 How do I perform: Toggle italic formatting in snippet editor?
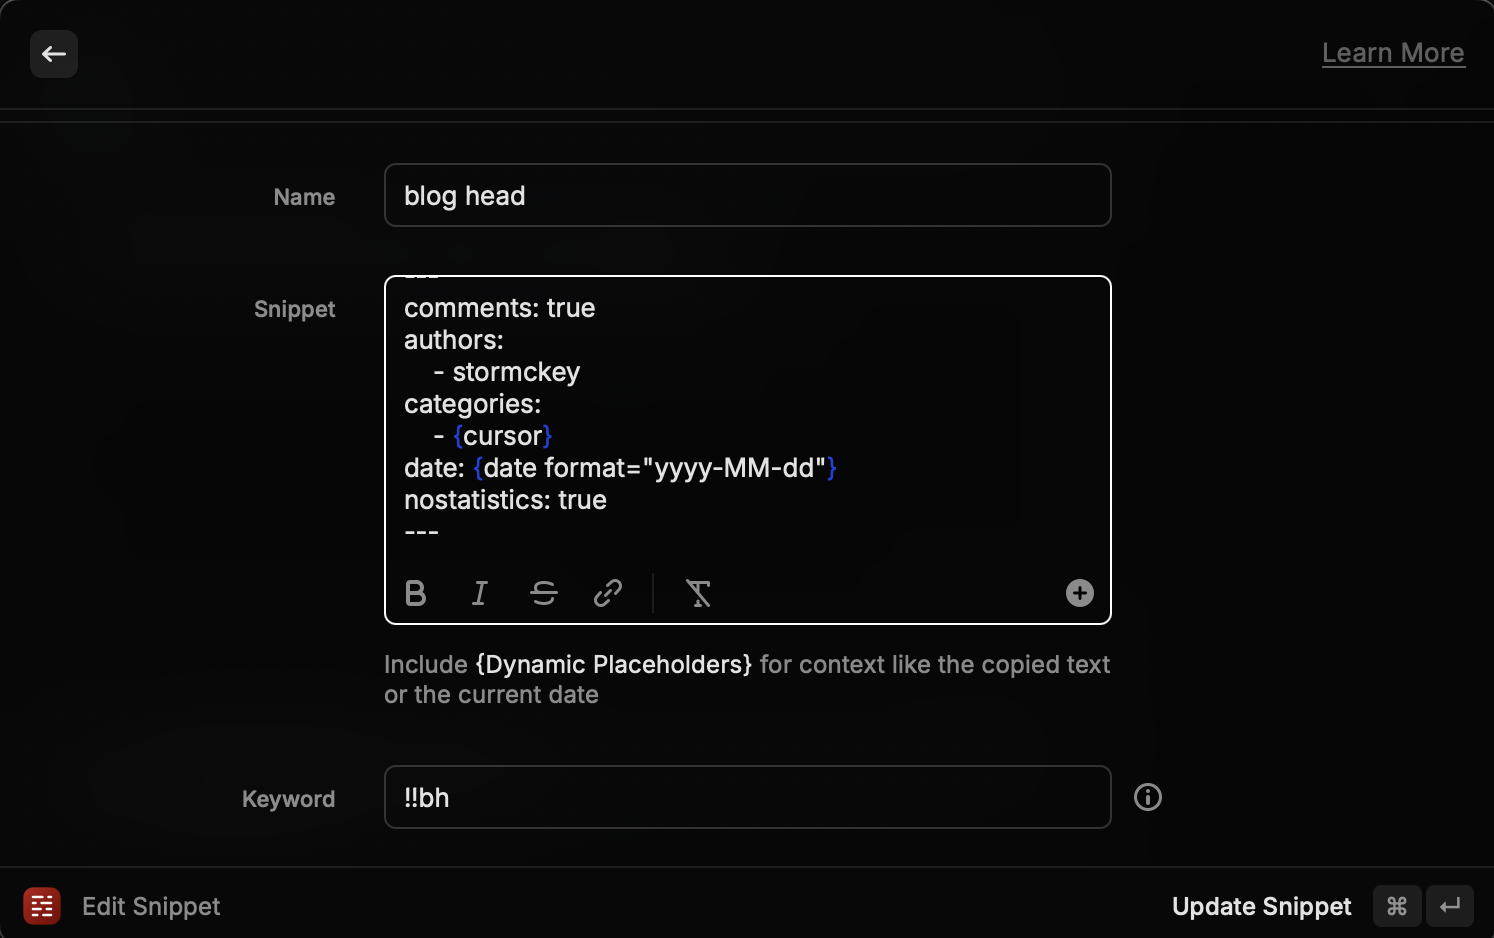tap(480, 593)
